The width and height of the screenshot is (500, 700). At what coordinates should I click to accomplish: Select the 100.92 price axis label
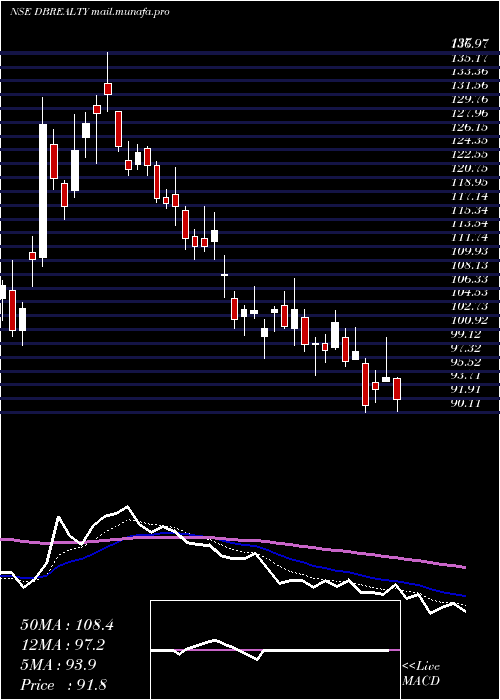tap(469, 321)
